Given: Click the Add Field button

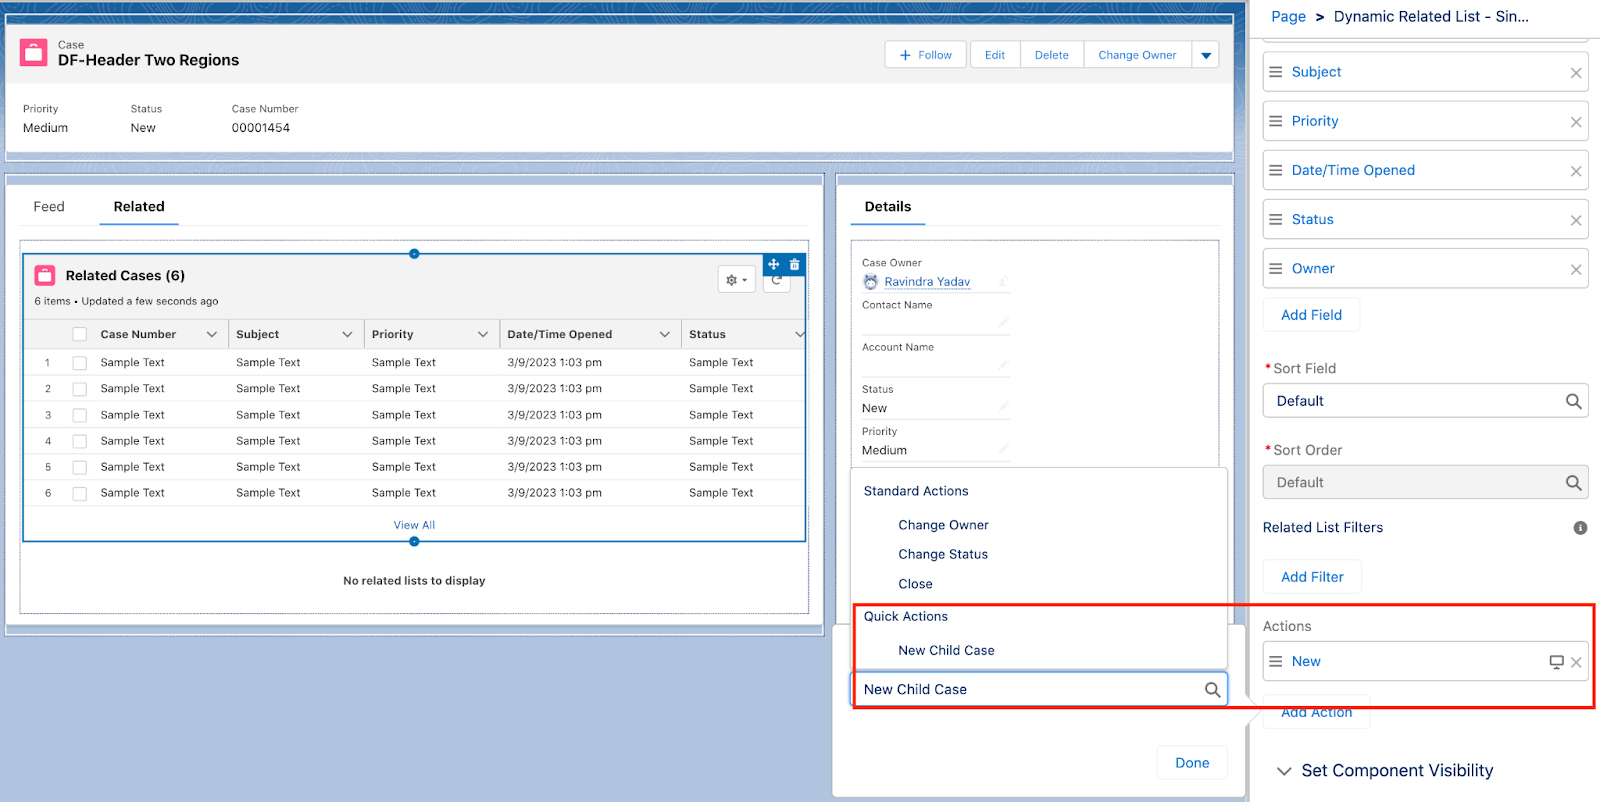Looking at the screenshot, I should tap(1311, 315).
